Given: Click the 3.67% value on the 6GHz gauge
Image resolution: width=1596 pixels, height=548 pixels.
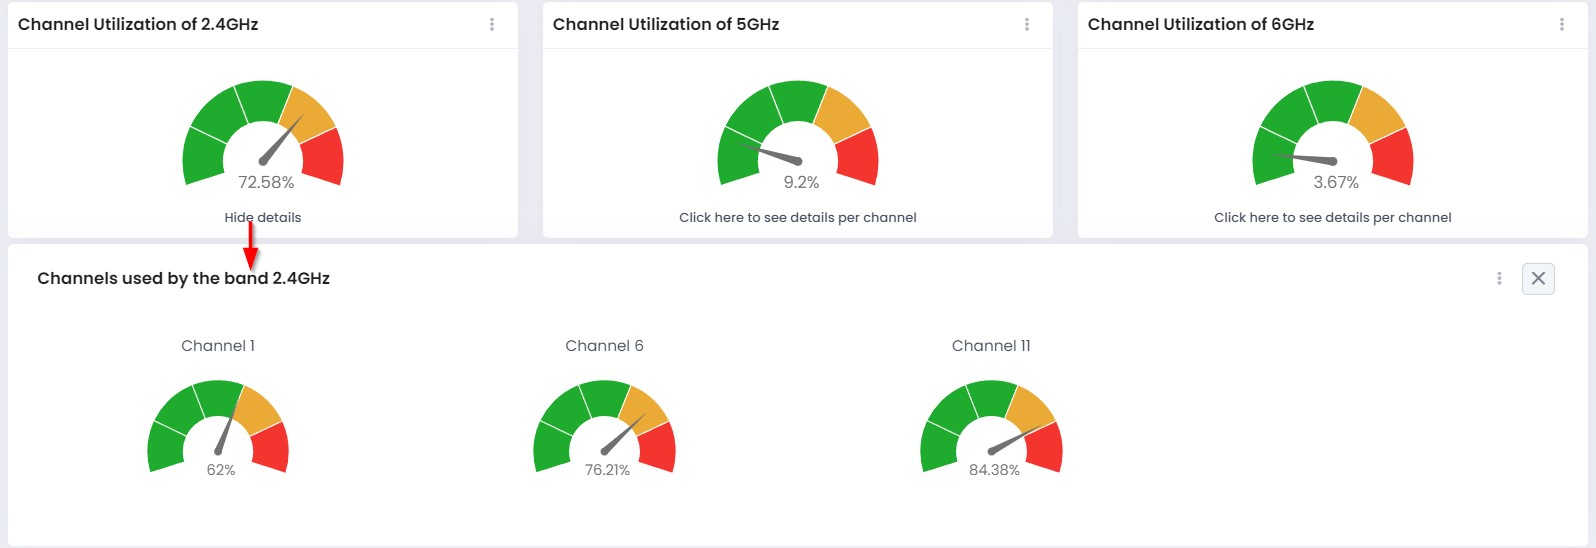Looking at the screenshot, I should click(1336, 182).
